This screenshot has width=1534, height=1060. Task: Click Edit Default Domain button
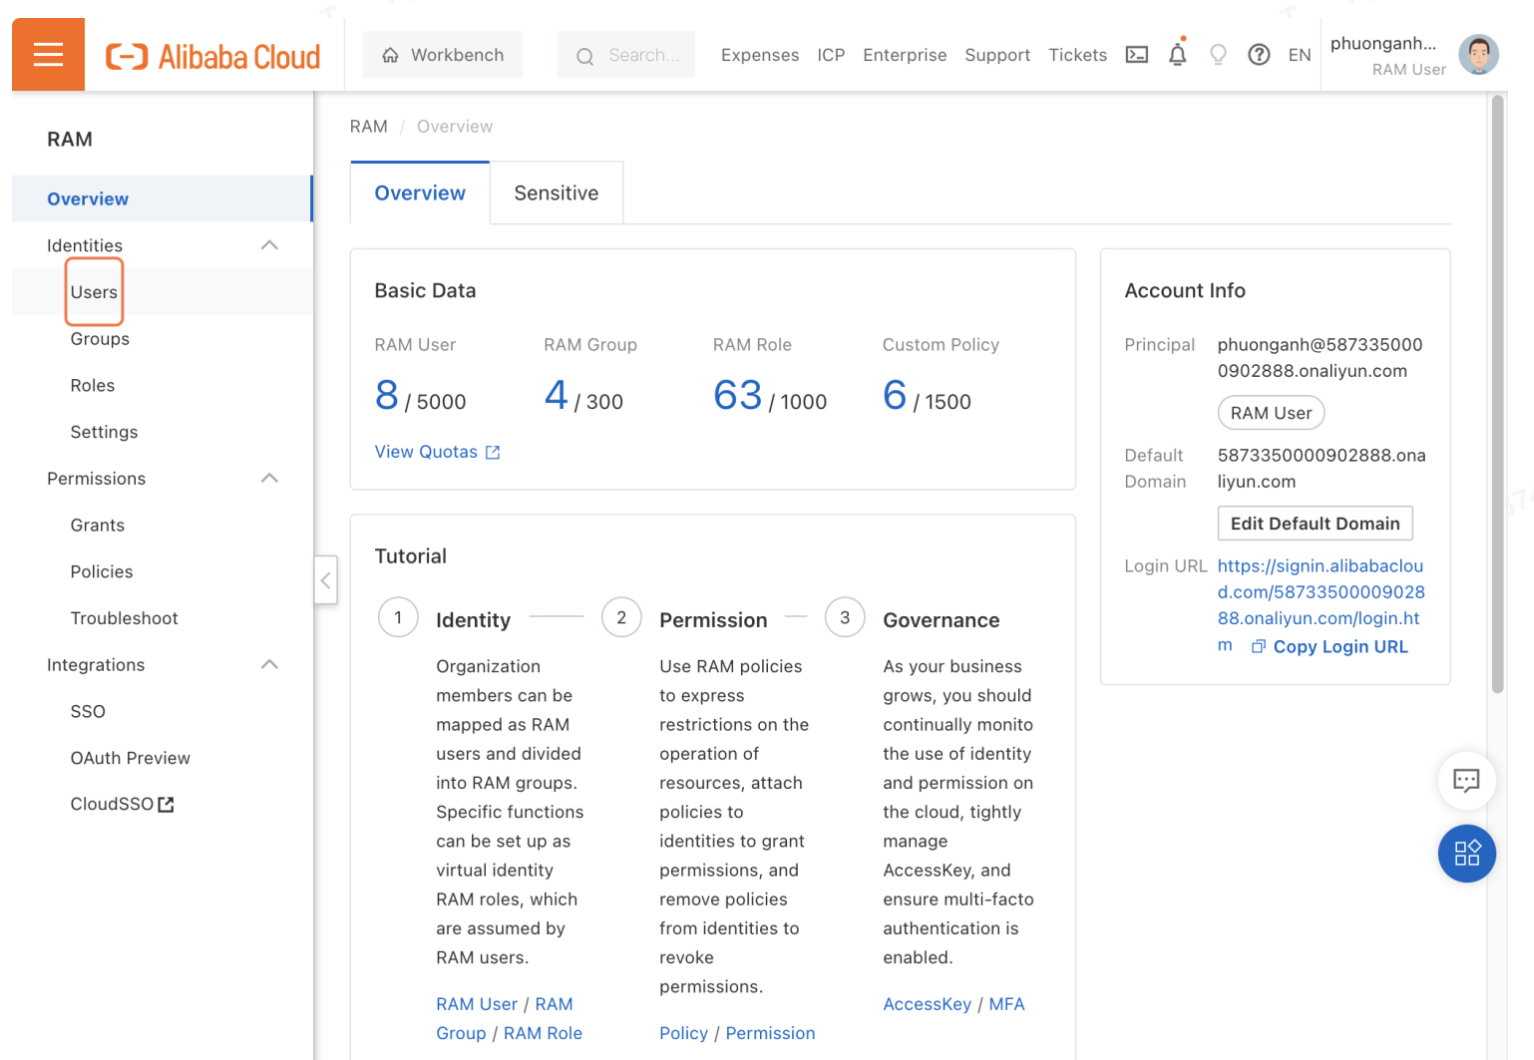[x=1314, y=523]
